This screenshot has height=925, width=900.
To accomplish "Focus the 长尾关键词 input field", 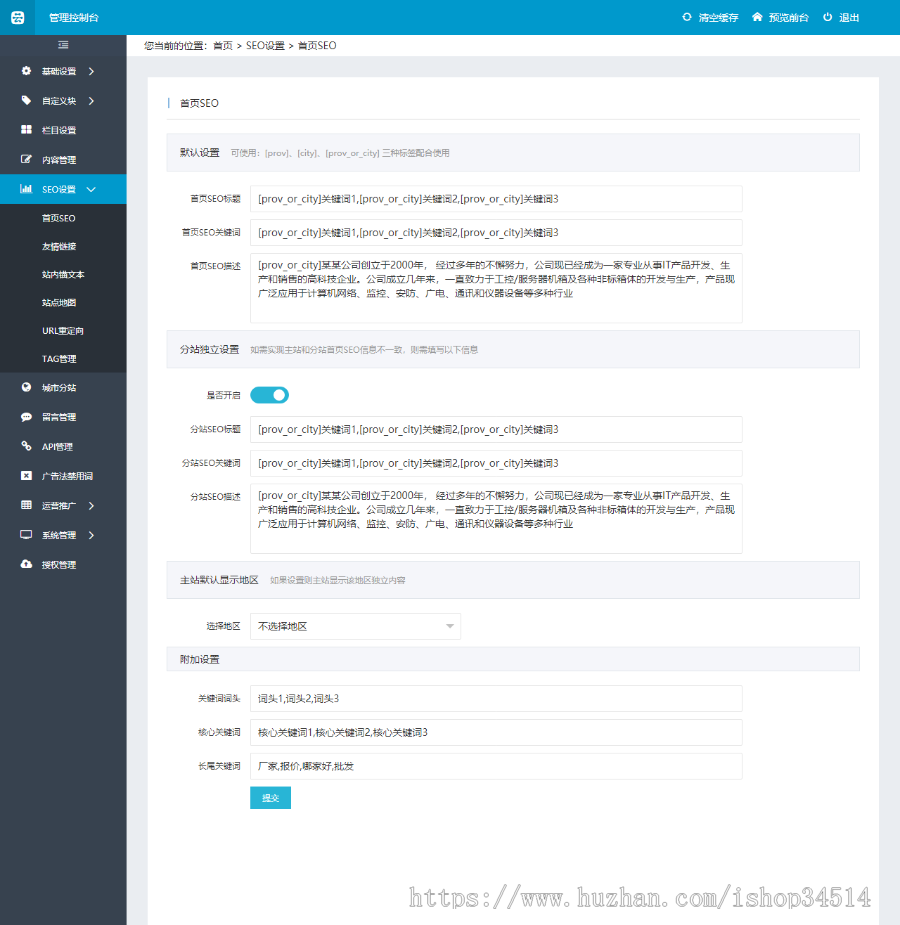I will (x=496, y=766).
